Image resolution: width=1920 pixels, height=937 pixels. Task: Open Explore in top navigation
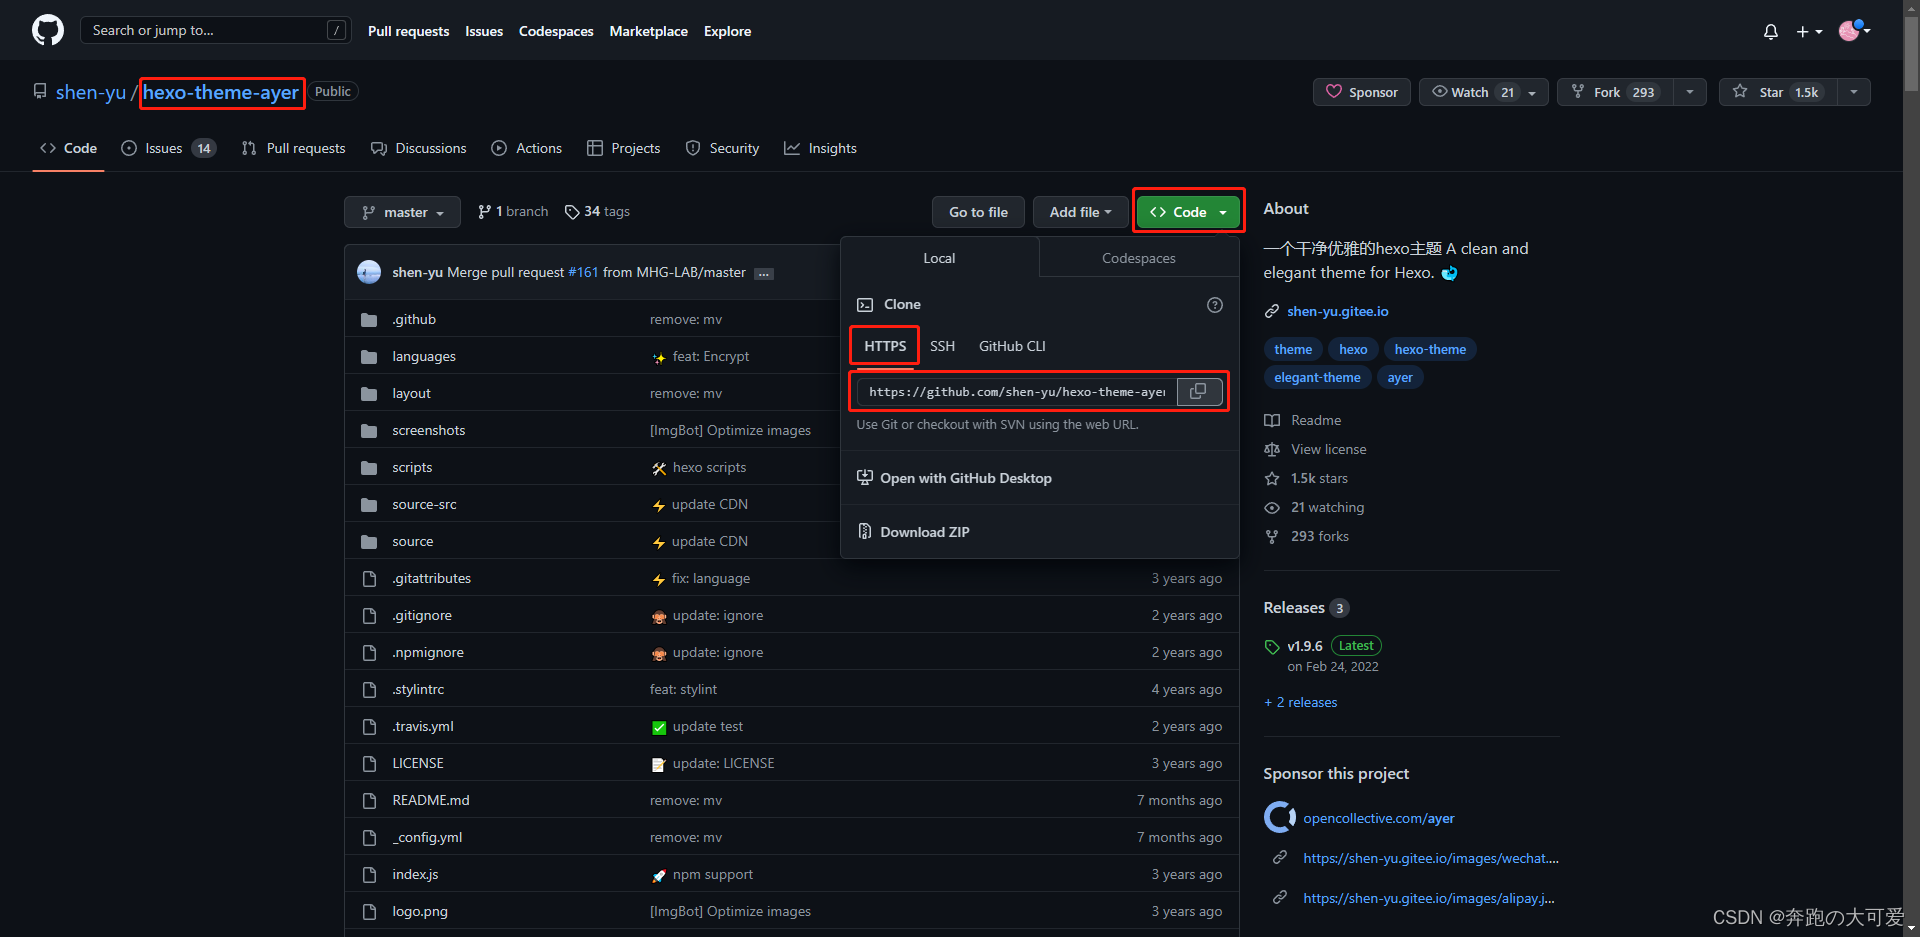(727, 31)
